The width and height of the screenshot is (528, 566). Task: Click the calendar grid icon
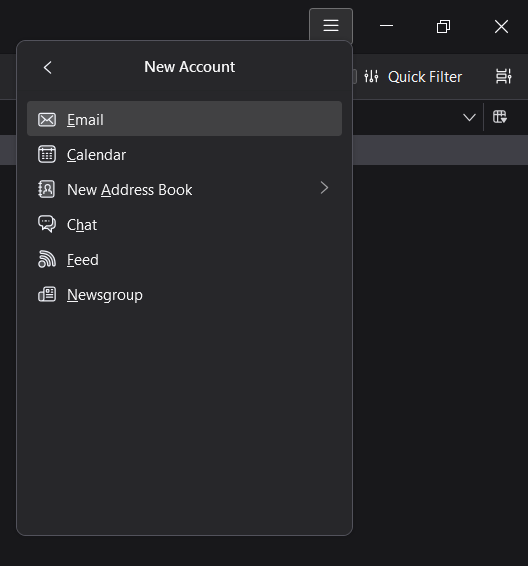click(47, 154)
